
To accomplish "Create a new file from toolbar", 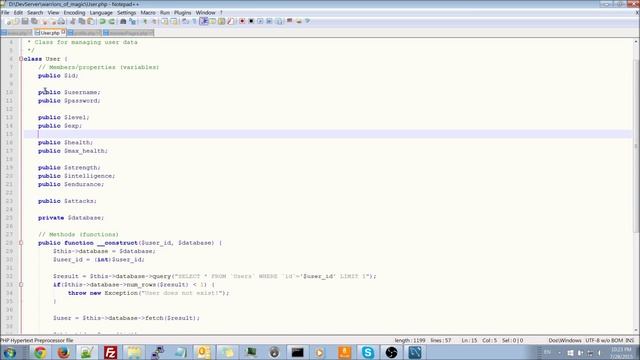I will pos(9,21).
